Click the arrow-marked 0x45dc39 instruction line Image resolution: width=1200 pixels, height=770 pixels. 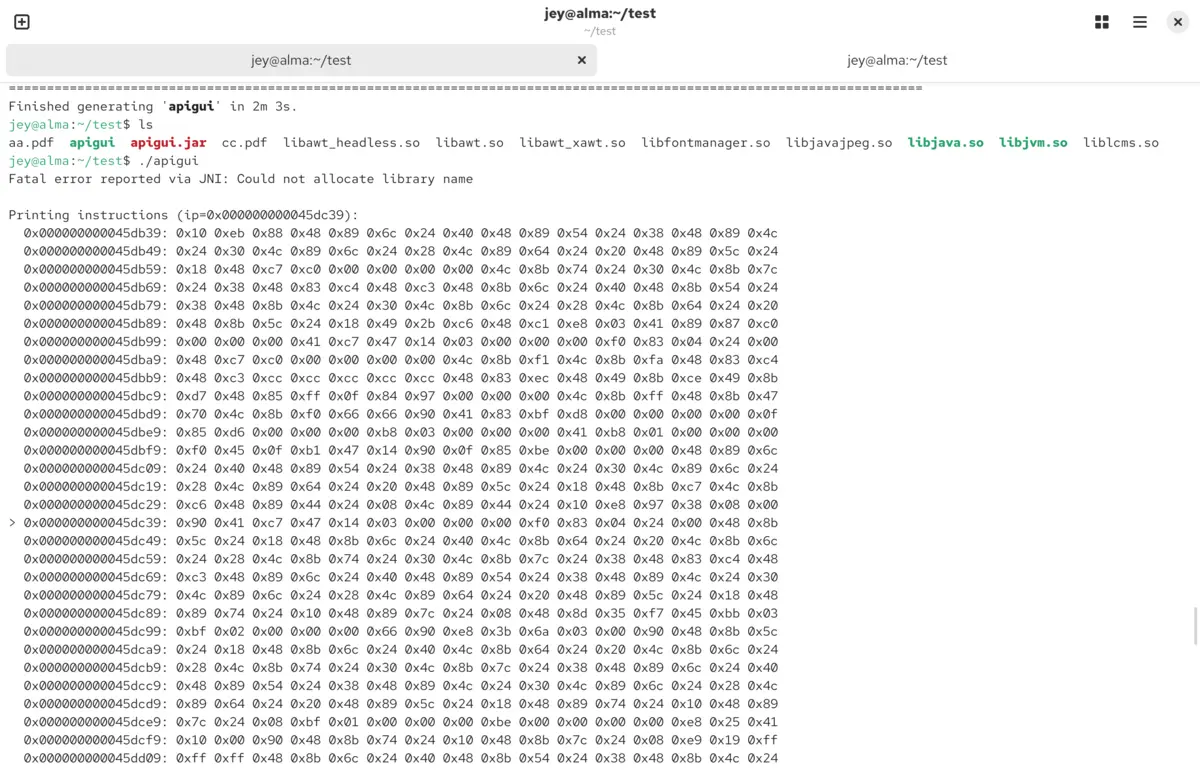[x=393, y=523]
